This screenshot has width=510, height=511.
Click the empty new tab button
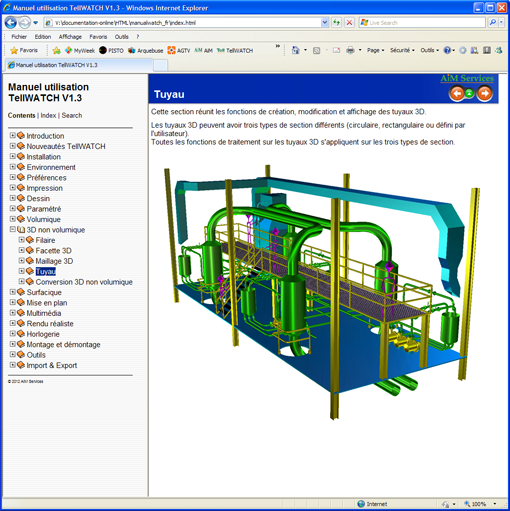point(160,65)
